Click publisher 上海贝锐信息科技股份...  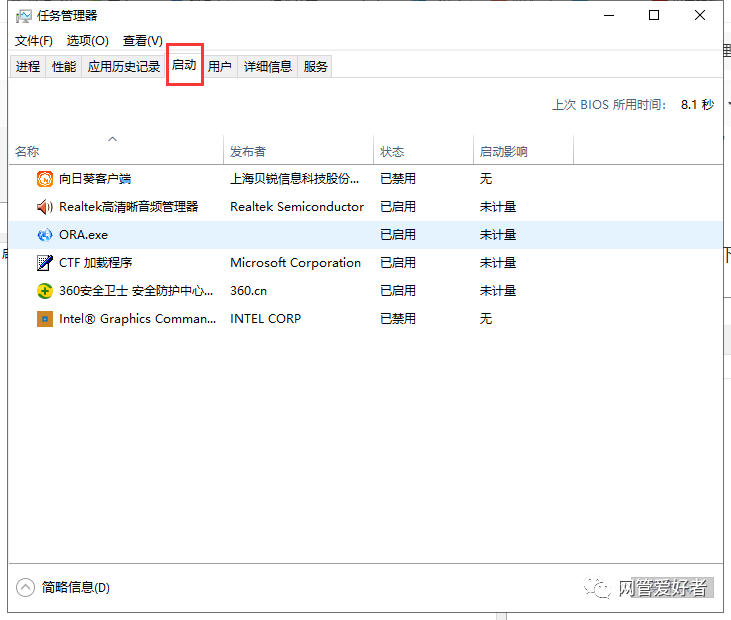tap(295, 179)
